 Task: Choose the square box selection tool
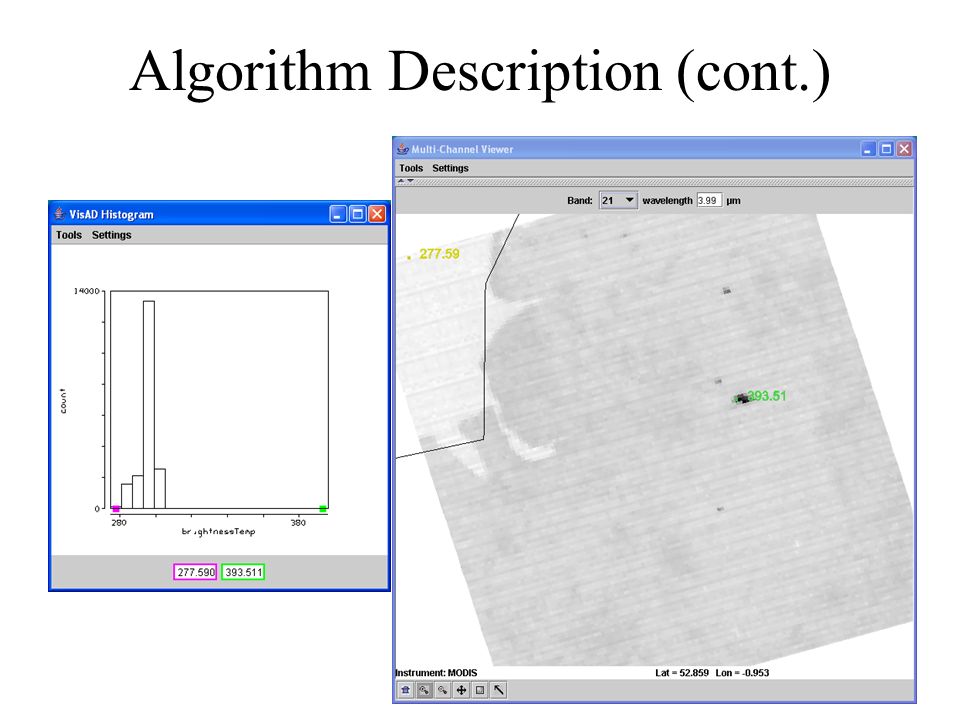[x=480, y=690]
